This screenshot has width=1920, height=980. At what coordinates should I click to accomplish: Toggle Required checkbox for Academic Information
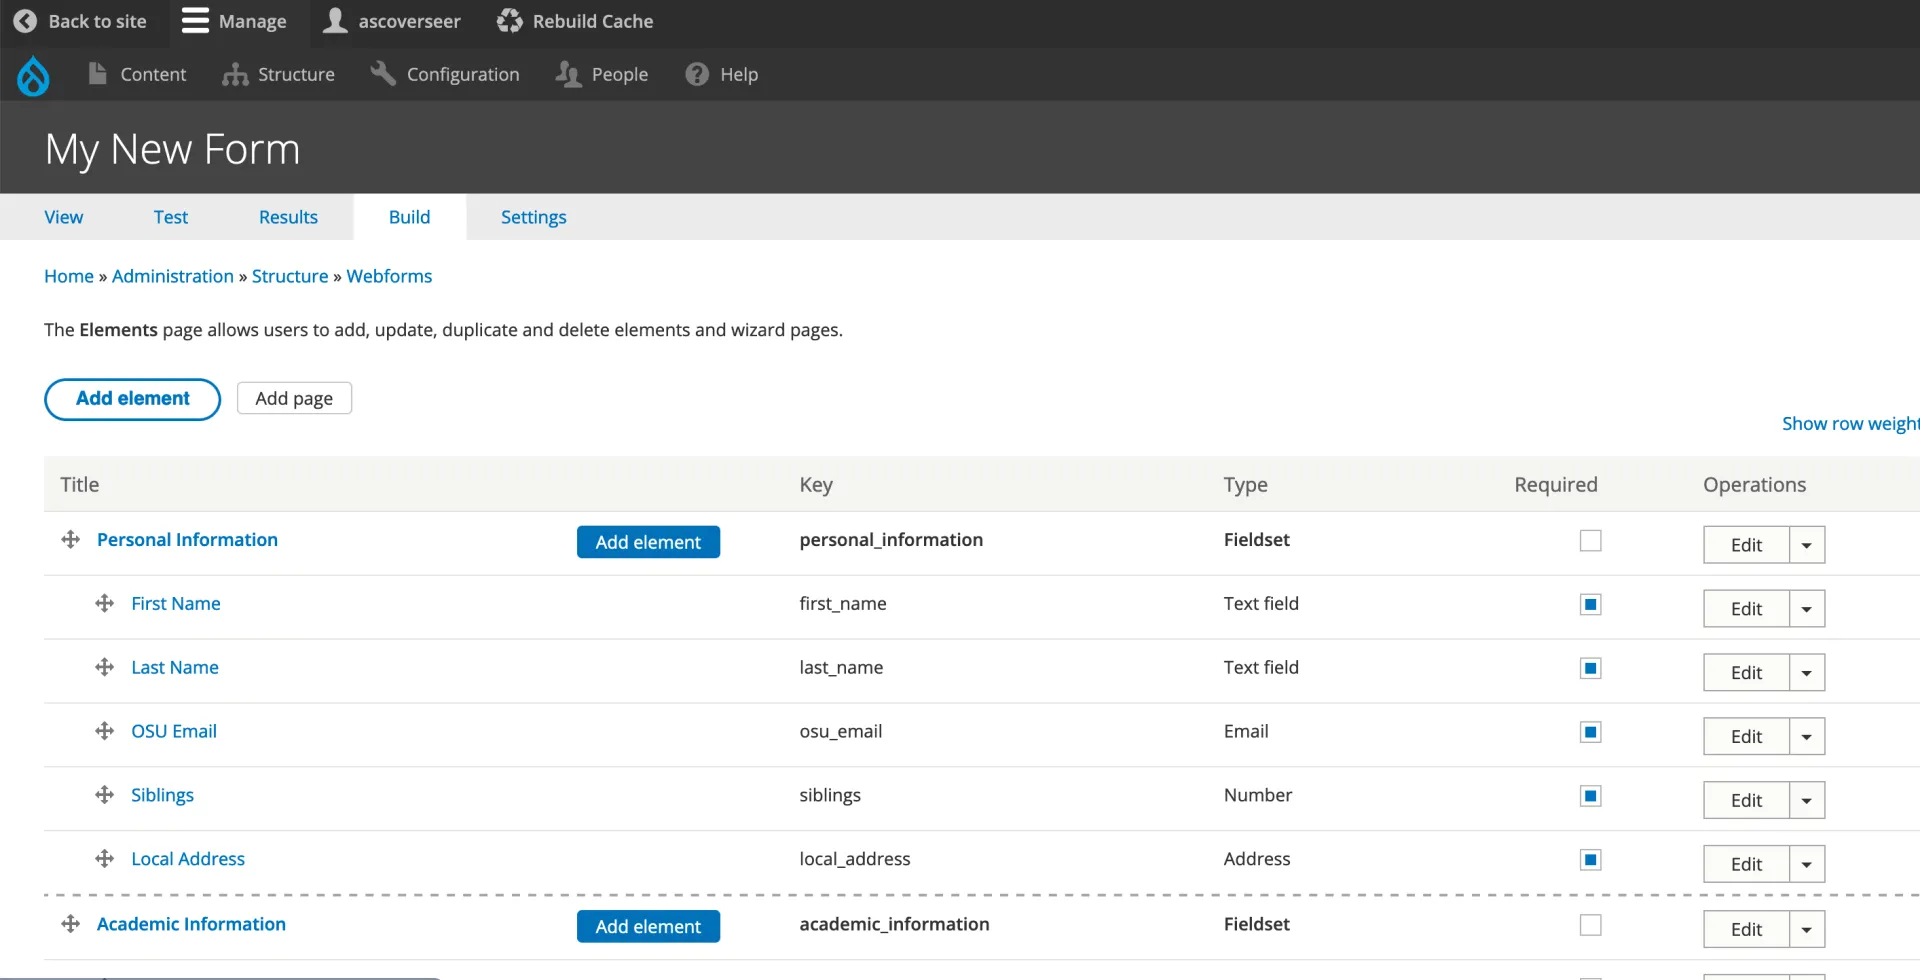[1590, 926]
